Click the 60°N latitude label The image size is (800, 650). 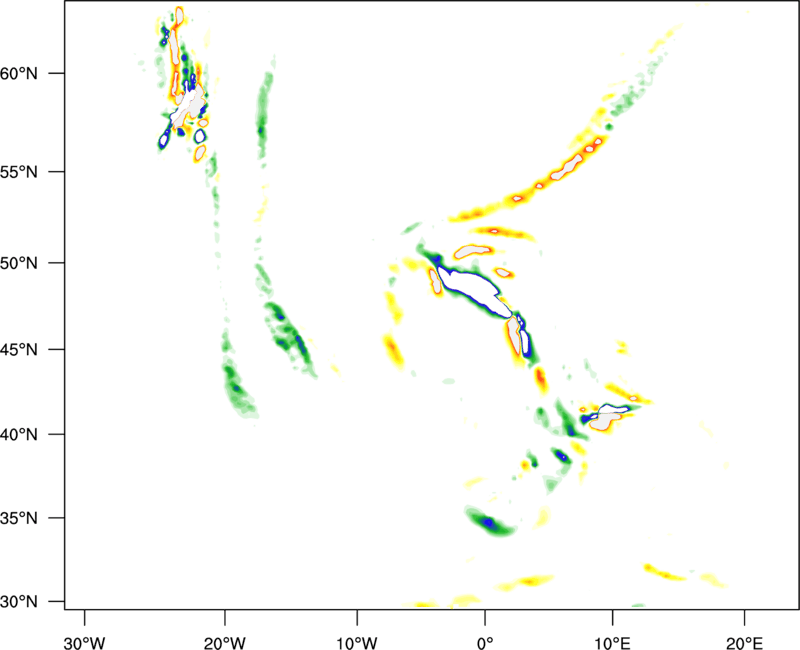click(19, 74)
